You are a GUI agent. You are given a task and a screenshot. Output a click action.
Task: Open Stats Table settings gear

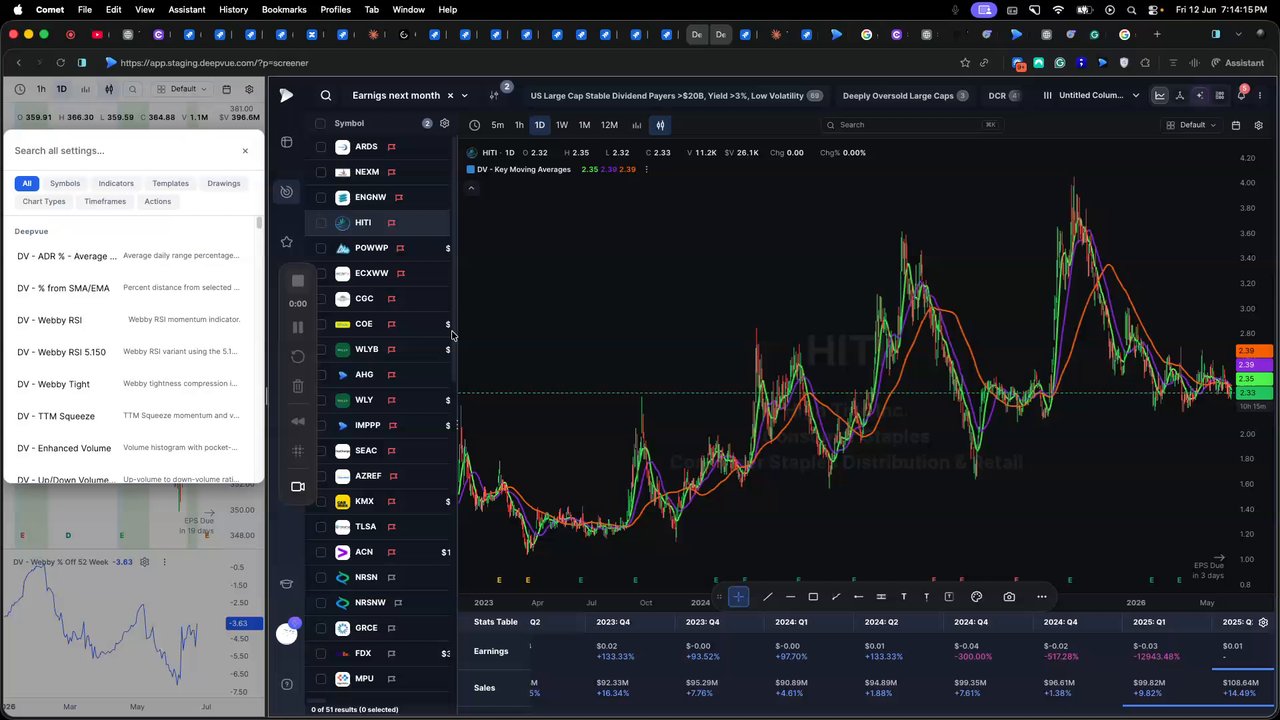click(1263, 622)
